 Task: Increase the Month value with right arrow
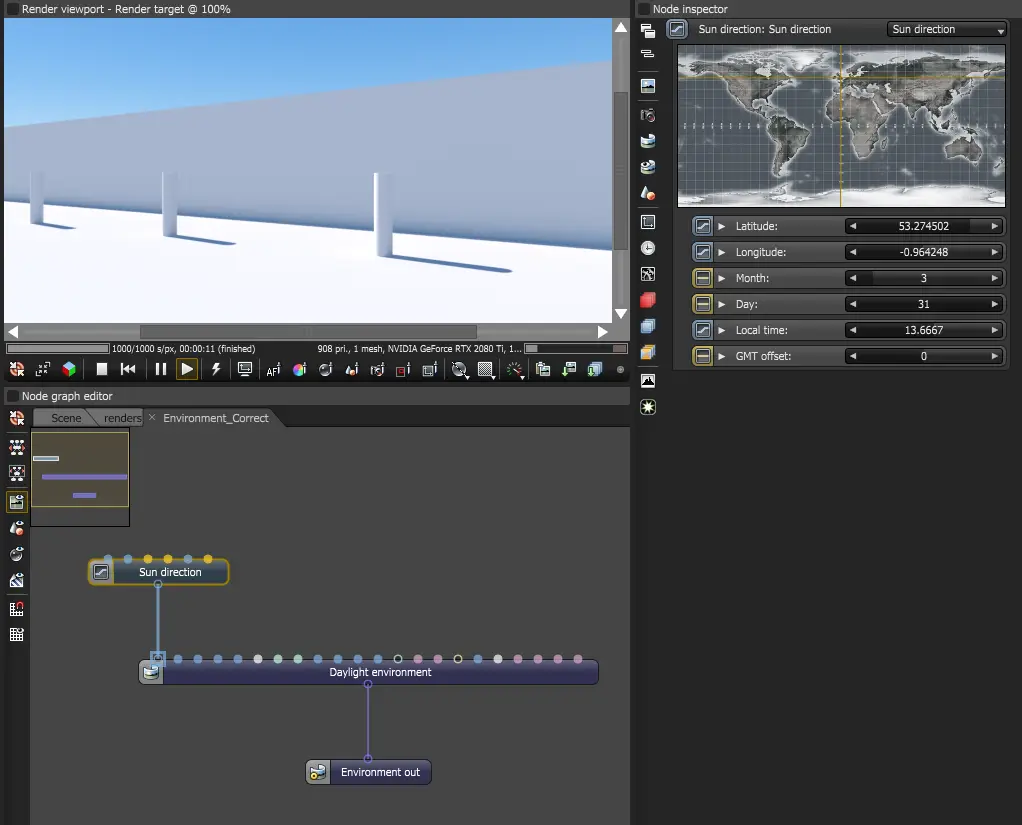pyautogui.click(x=995, y=278)
